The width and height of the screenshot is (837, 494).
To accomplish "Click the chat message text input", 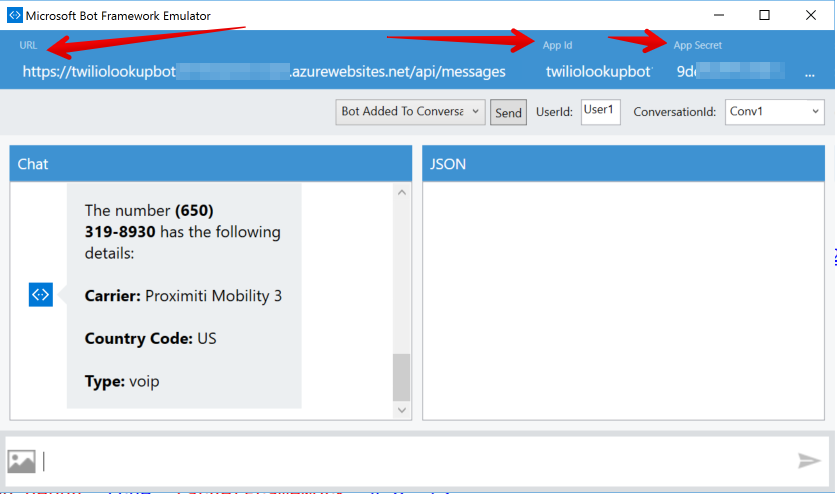I will pos(416,461).
